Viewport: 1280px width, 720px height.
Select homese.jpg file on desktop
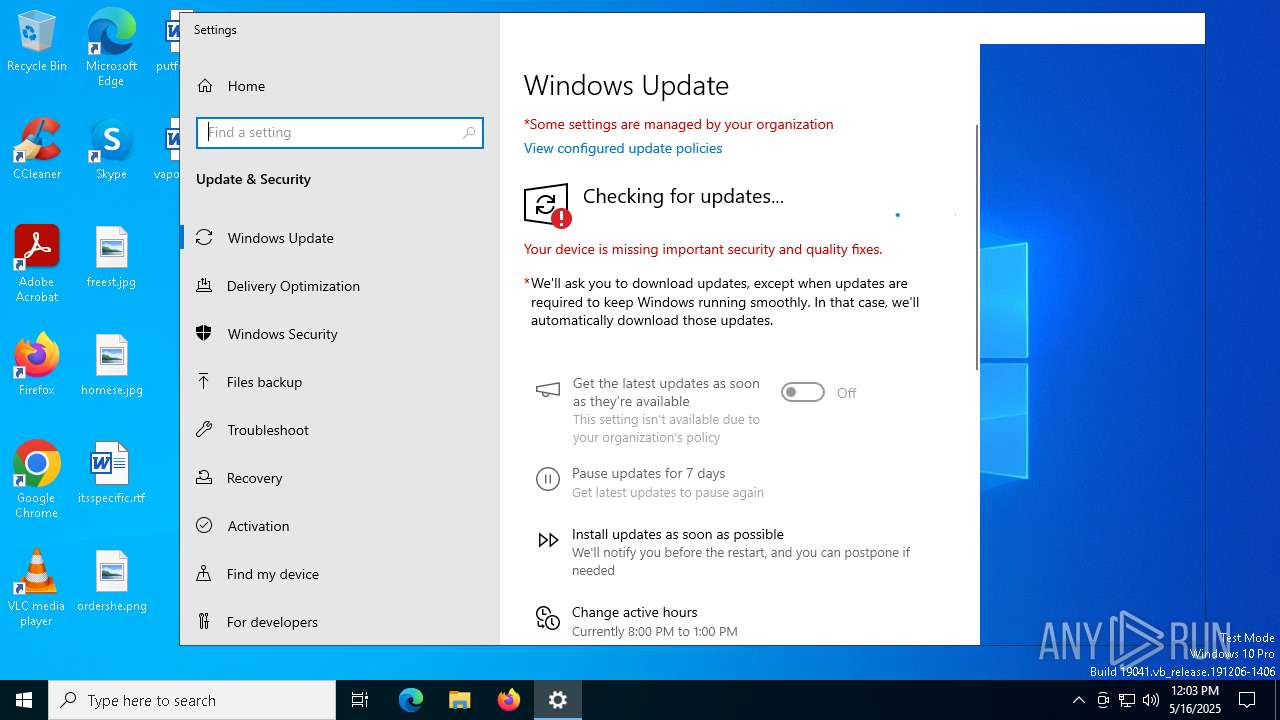pos(111,366)
